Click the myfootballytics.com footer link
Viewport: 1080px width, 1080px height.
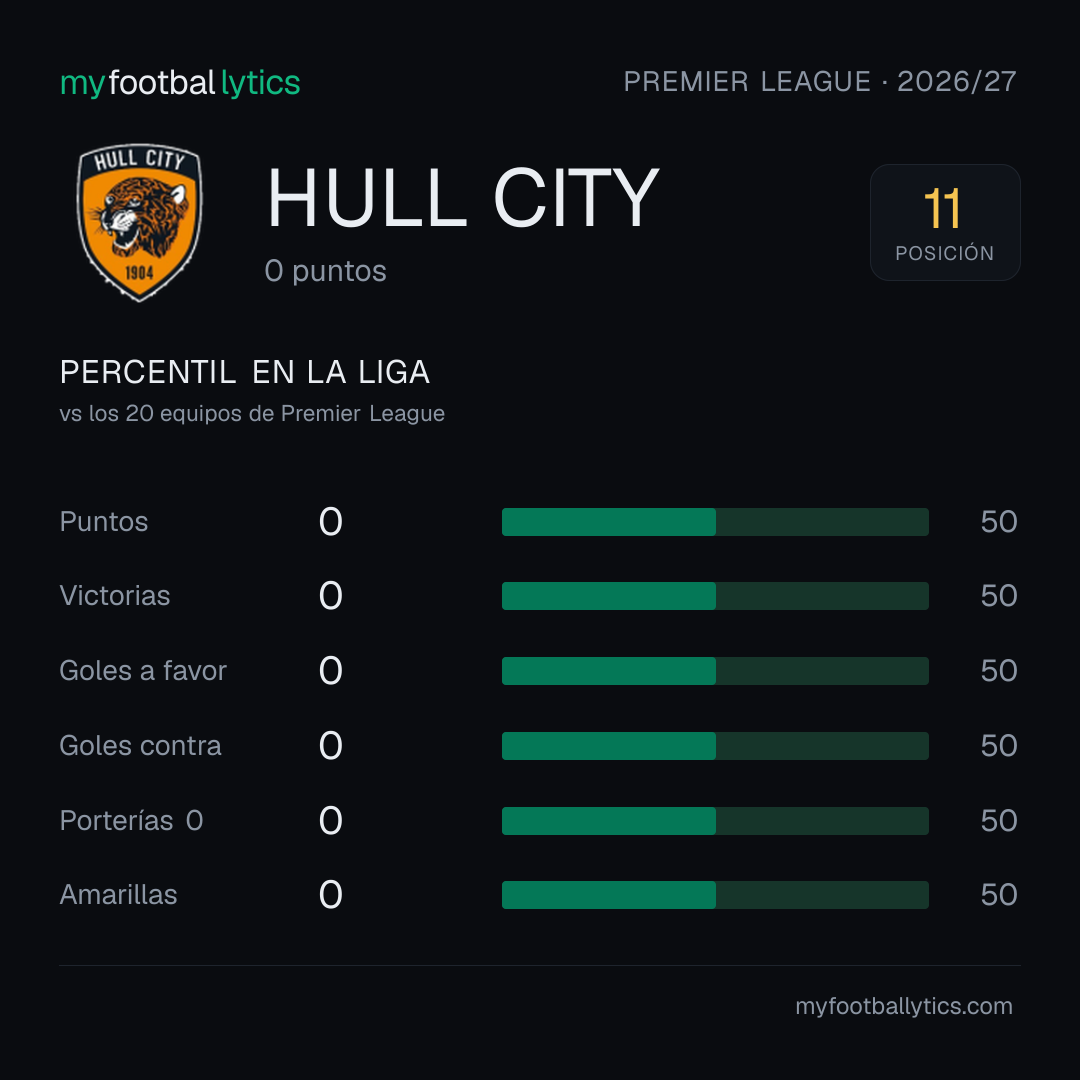pos(904,1006)
